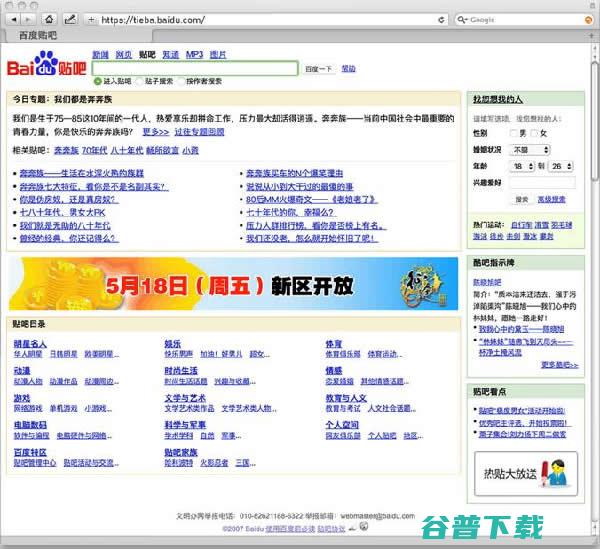
Task: Open the 体育 category link
Action: [x=334, y=344]
